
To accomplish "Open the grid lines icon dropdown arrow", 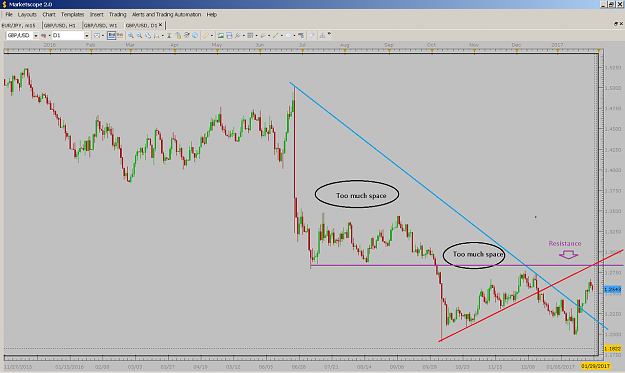I will [256, 35].
